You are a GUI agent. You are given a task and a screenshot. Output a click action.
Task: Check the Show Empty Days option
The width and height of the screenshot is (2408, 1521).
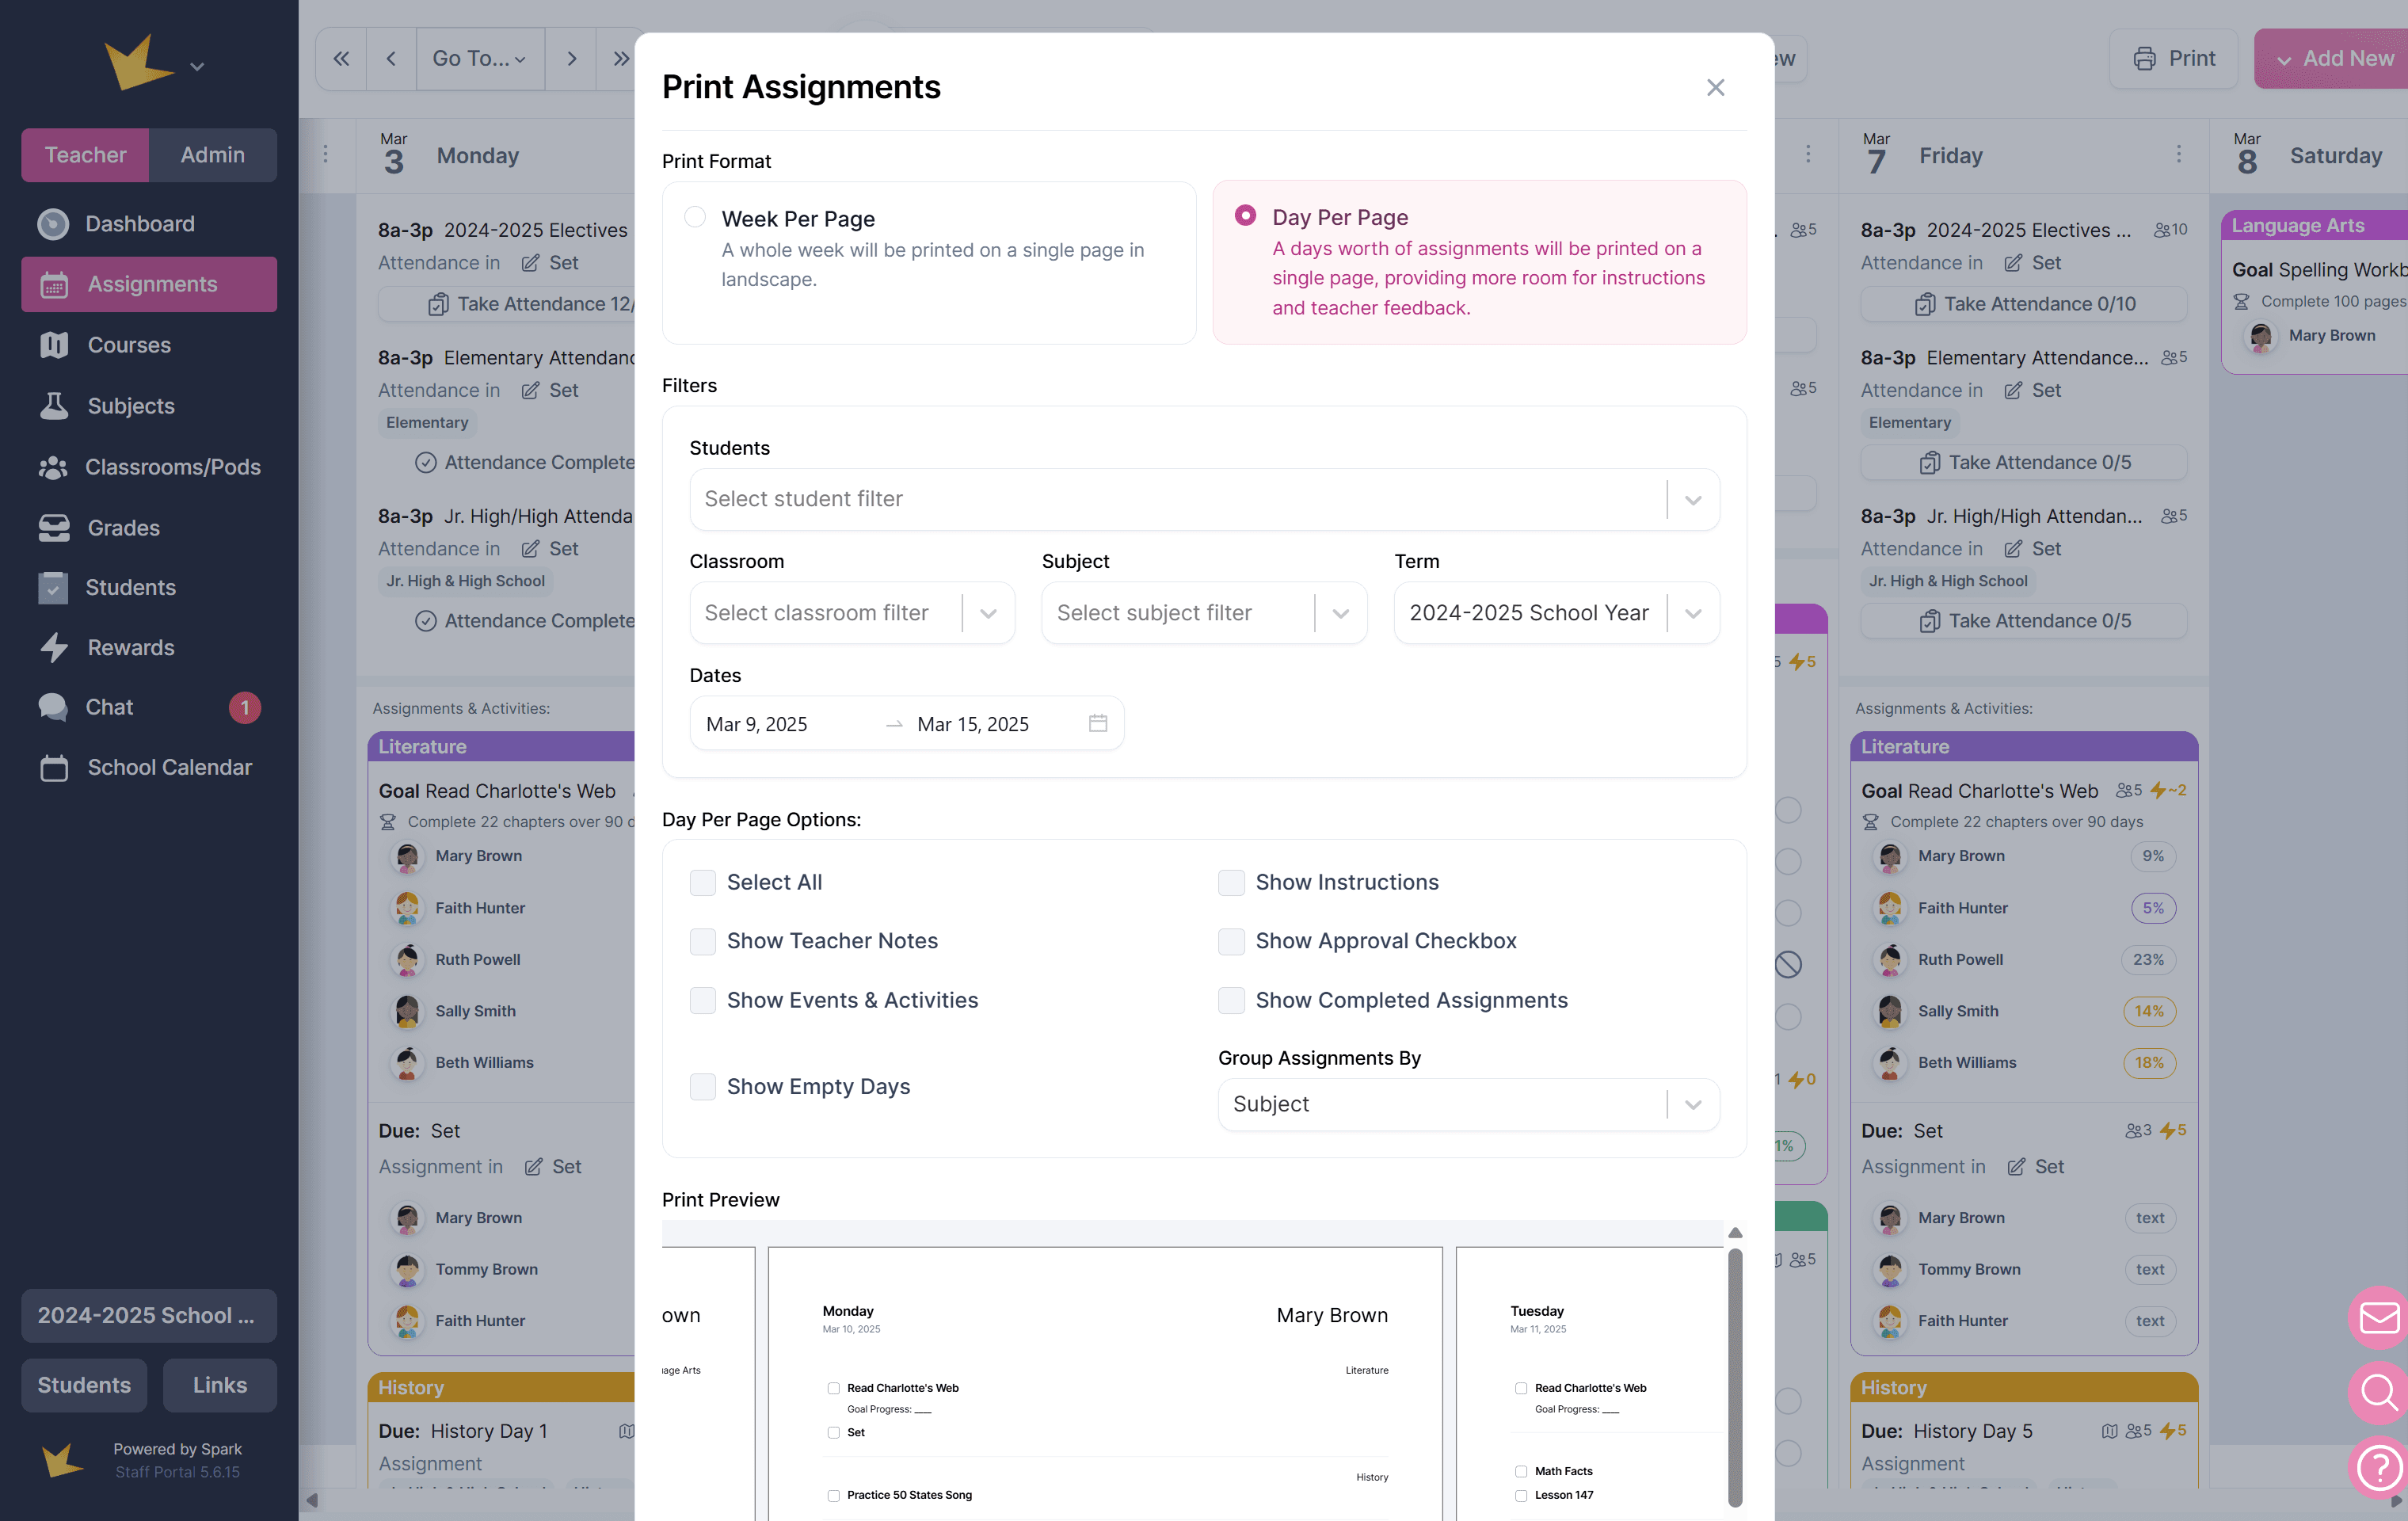click(703, 1087)
